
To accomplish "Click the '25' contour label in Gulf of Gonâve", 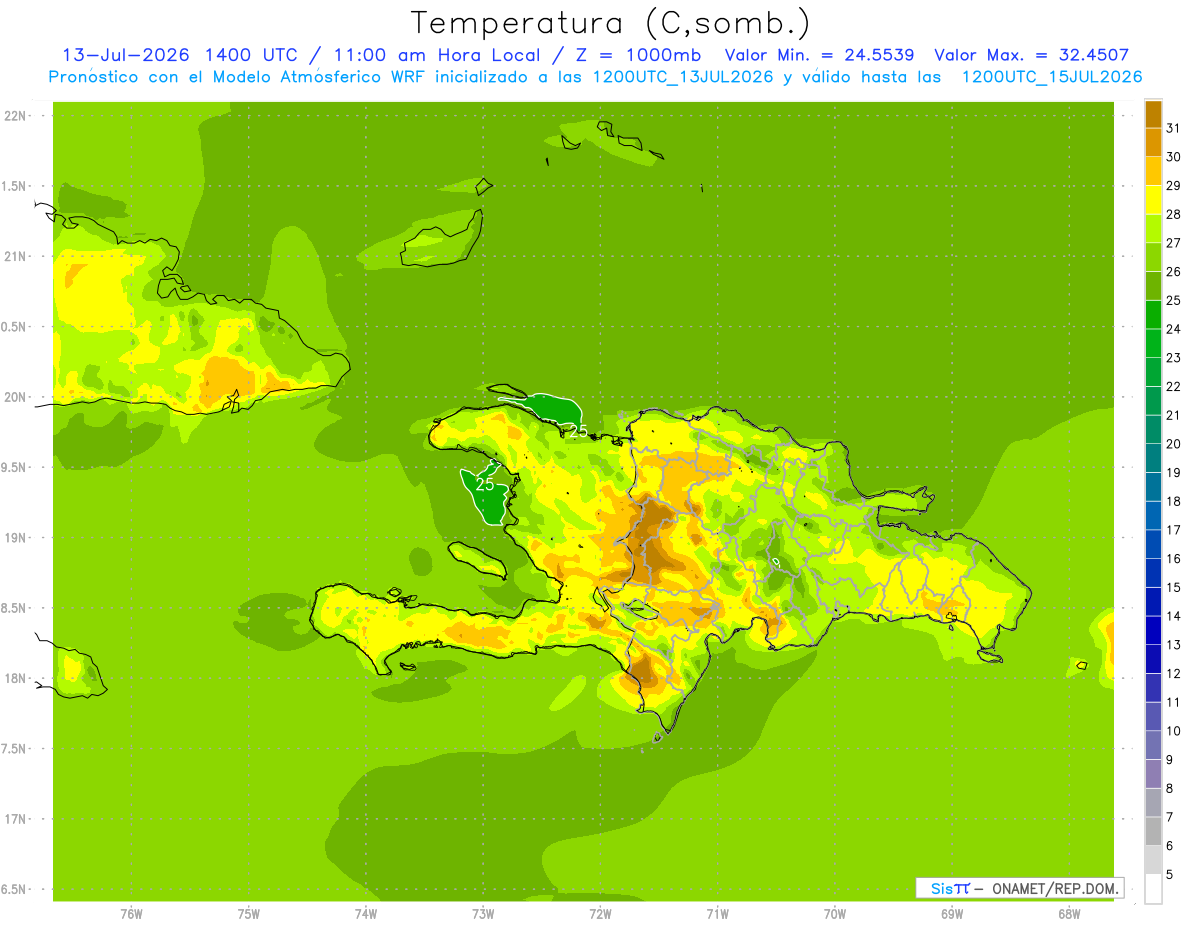I will coord(485,484).
